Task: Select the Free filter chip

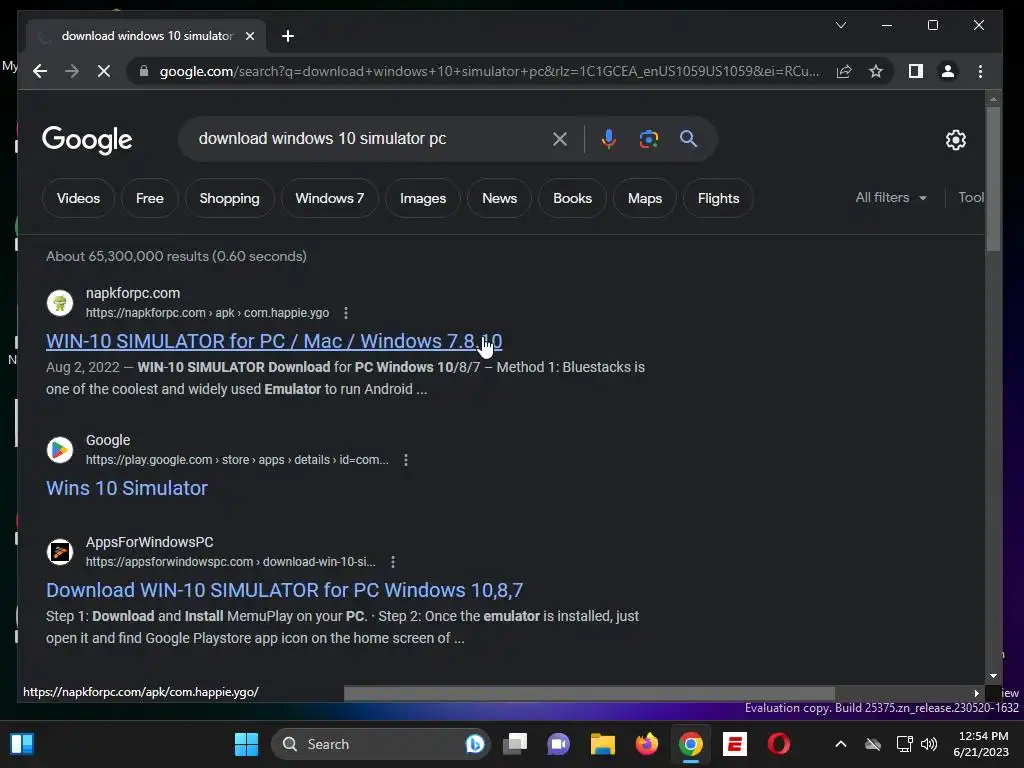Action: point(150,198)
